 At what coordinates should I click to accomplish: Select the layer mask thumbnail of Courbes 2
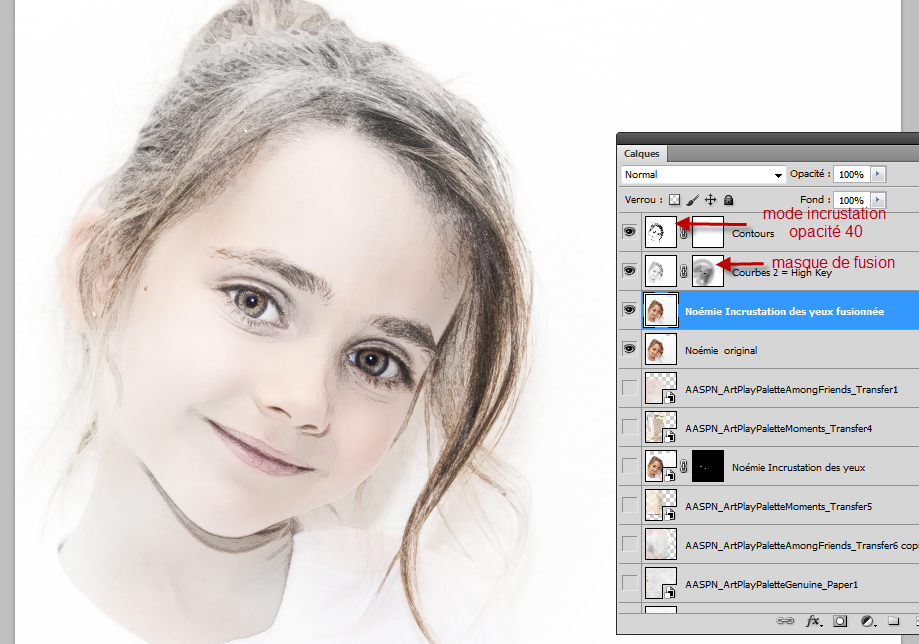pyautogui.click(x=707, y=270)
